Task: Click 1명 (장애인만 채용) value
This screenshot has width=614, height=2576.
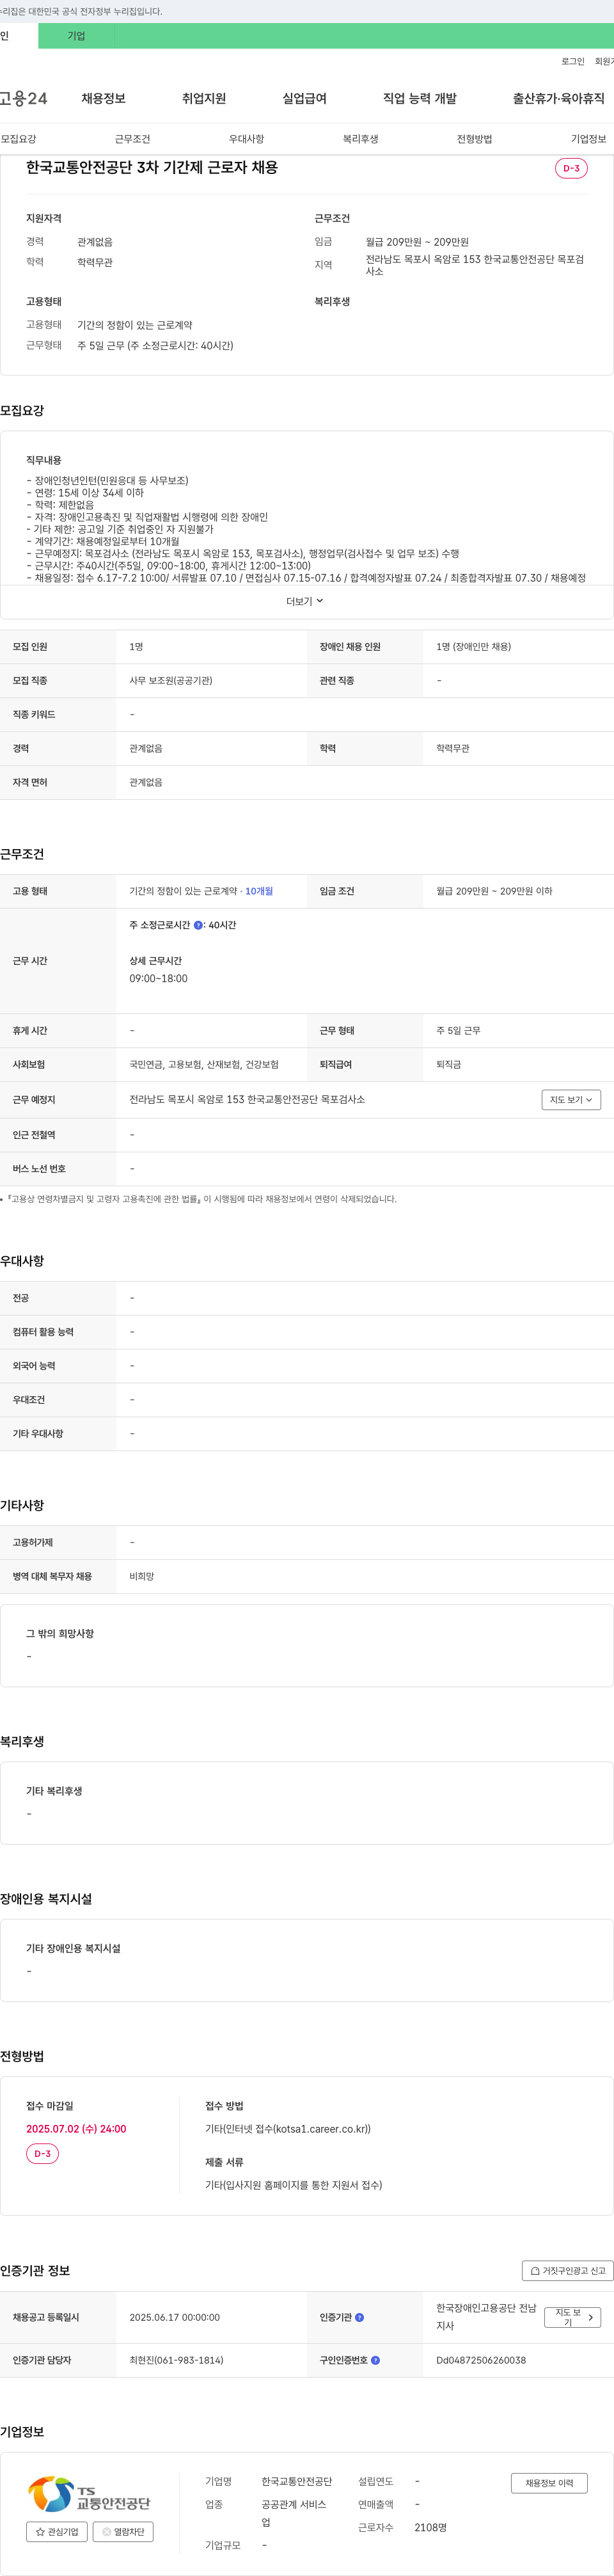Action: [x=473, y=646]
